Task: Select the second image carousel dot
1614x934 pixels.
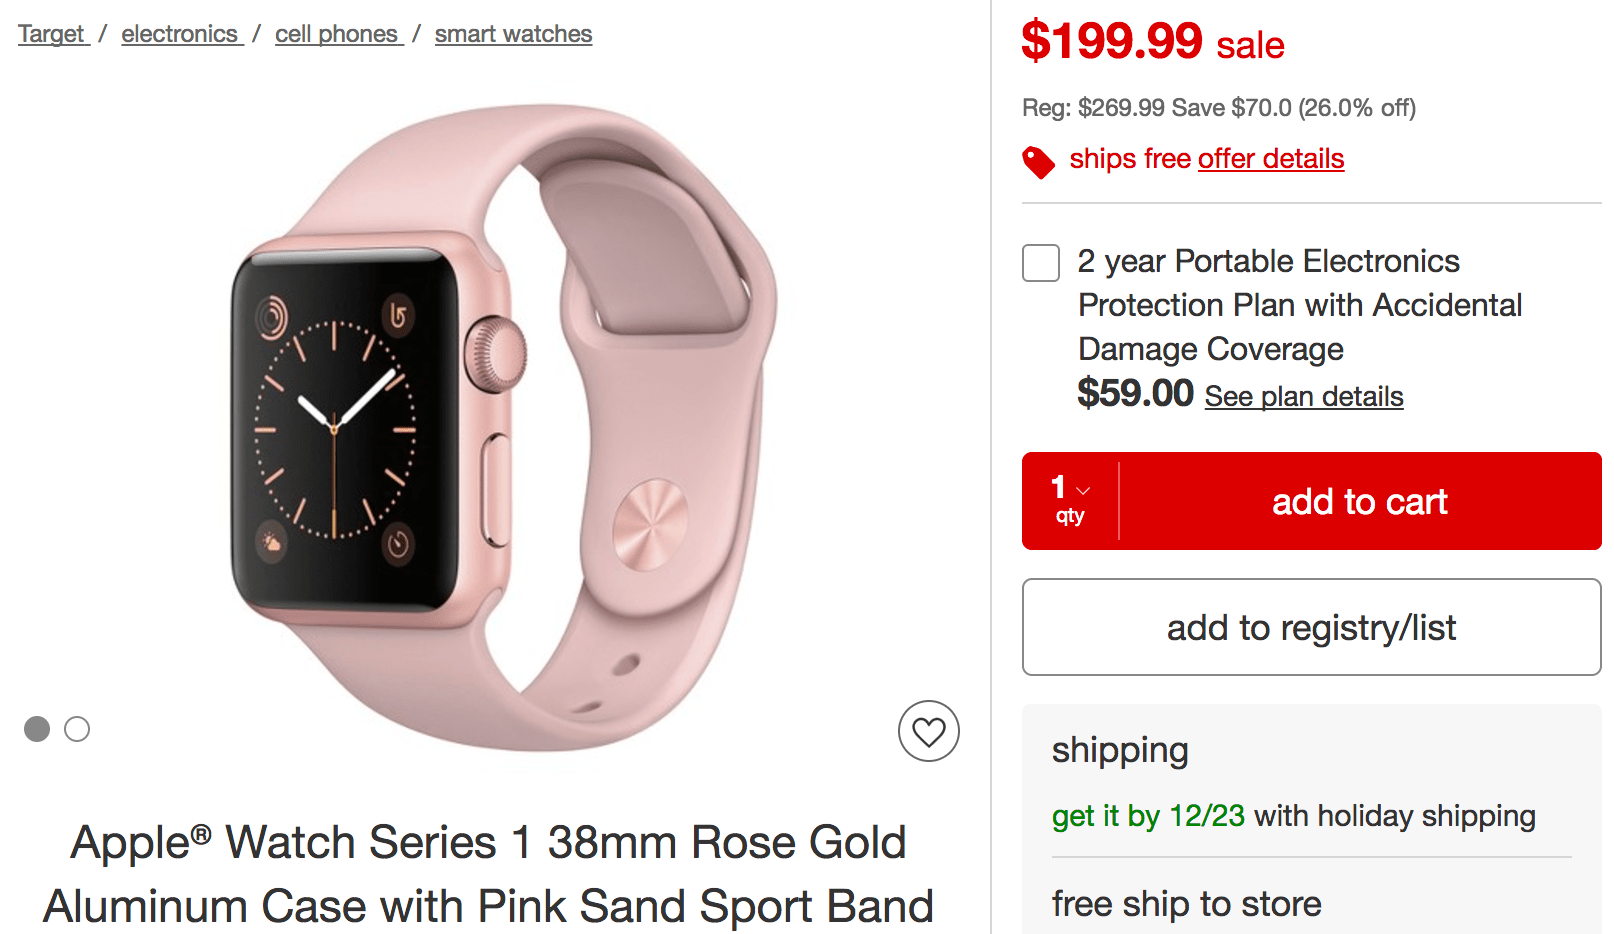Action: [x=77, y=729]
